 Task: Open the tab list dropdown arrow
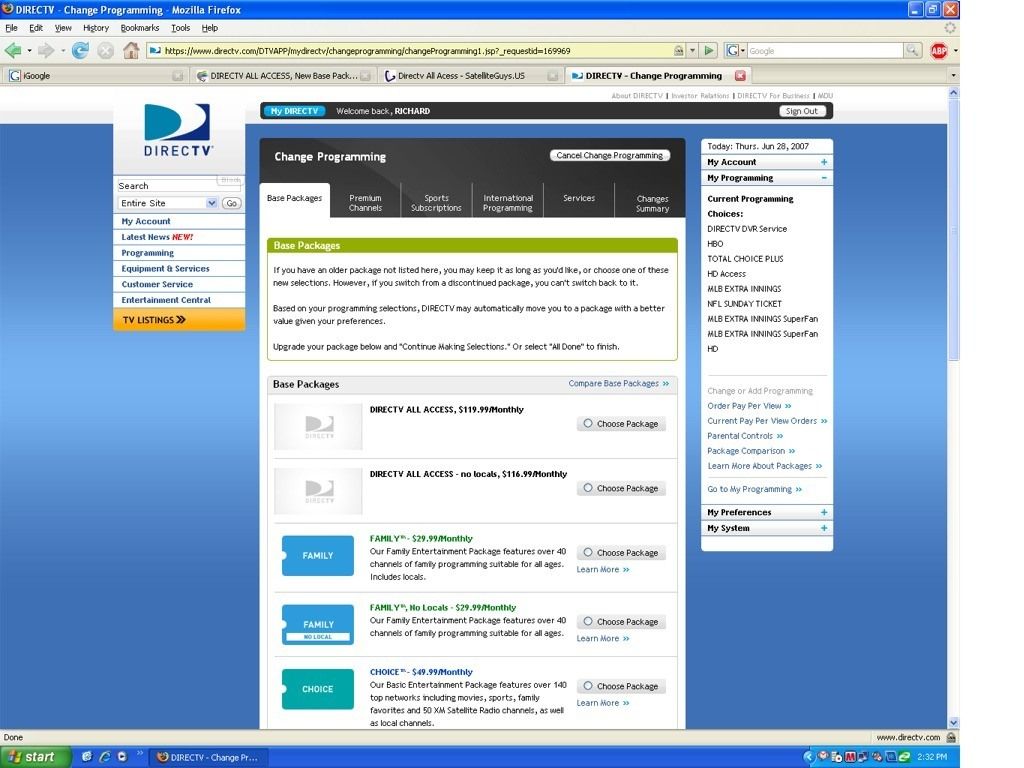pyautogui.click(x=953, y=76)
